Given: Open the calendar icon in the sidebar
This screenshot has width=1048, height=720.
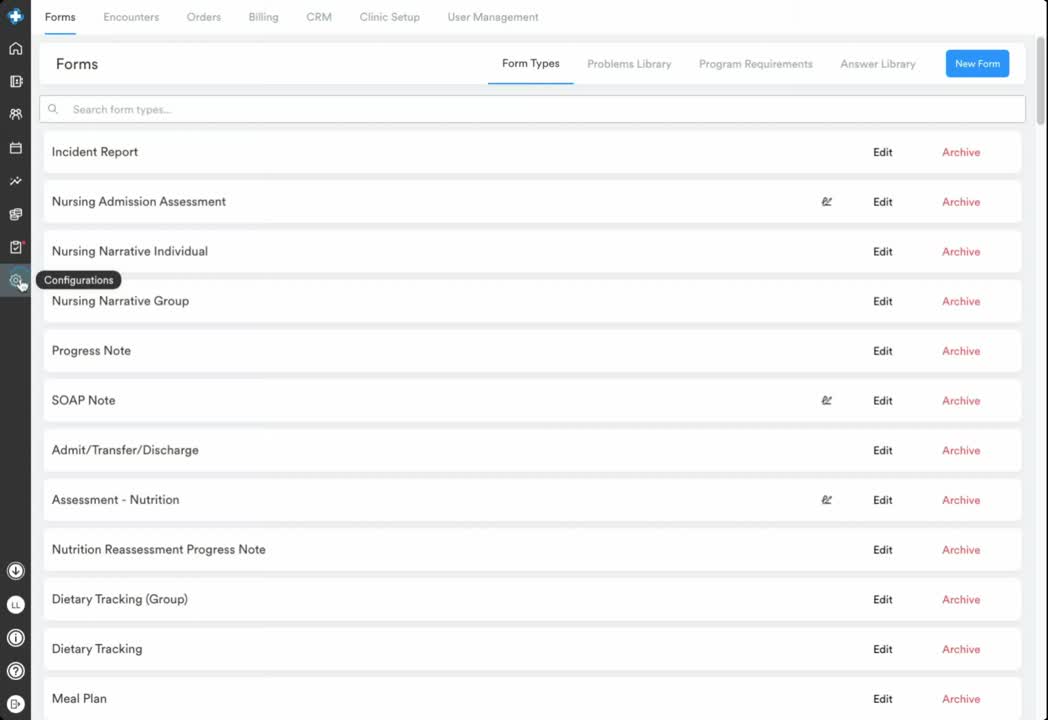Looking at the screenshot, I should 15,147.
